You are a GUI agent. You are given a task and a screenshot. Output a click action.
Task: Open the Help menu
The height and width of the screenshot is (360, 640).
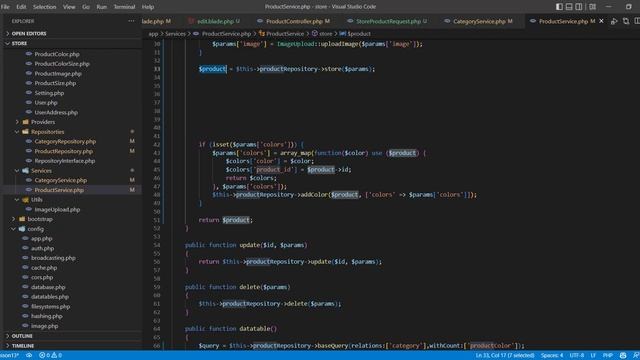(148, 7)
